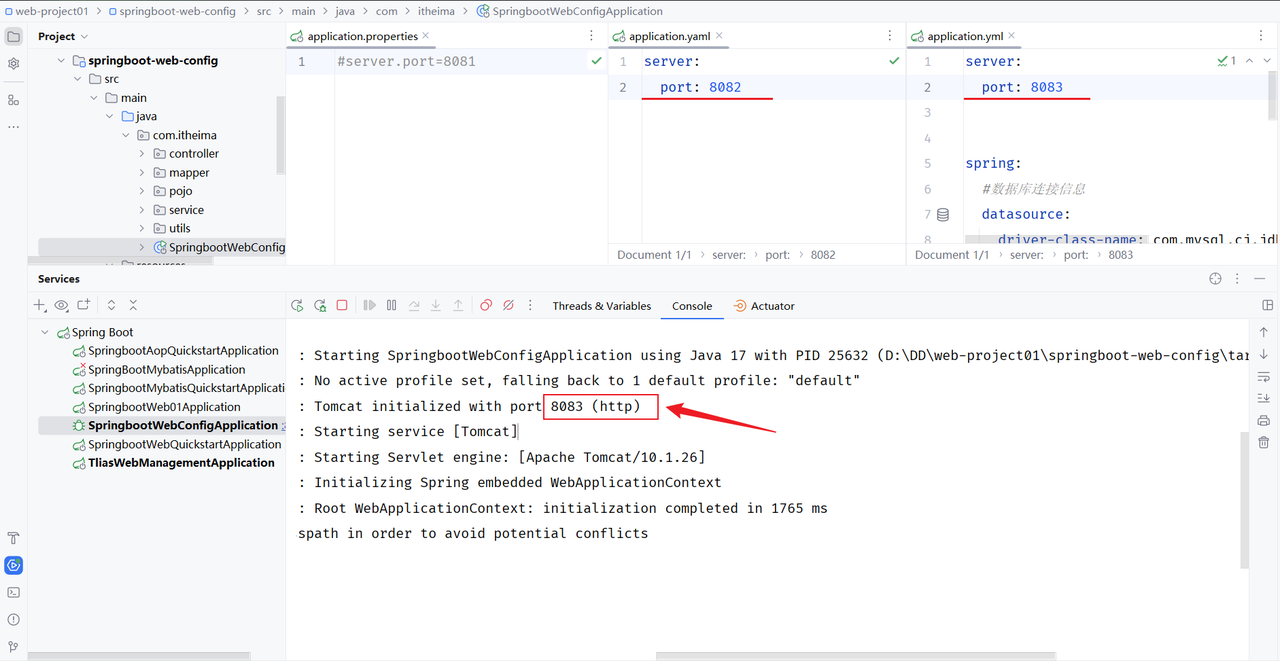Screen dimensions: 1280x661
Task: Clear all console output trash icon
Action: click(x=1264, y=442)
